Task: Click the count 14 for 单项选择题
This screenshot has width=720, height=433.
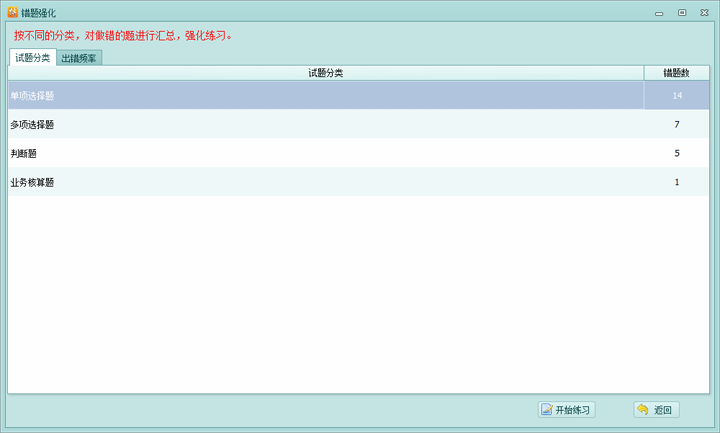Action: click(677, 96)
